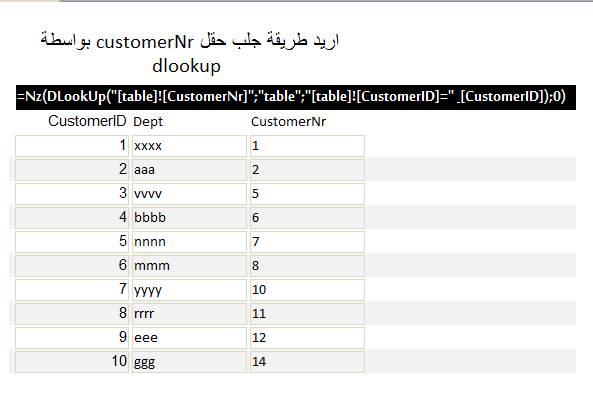
Task: Click CustomerNr field showing 10
Action: [x=307, y=290]
